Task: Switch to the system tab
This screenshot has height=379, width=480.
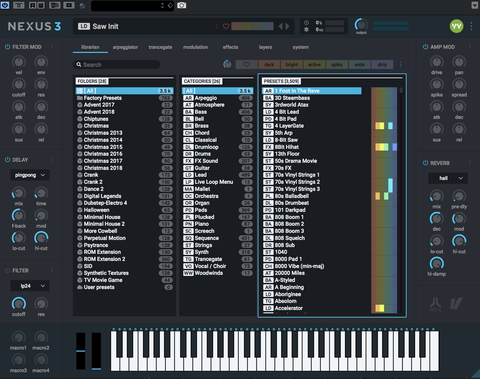Action: [301, 47]
